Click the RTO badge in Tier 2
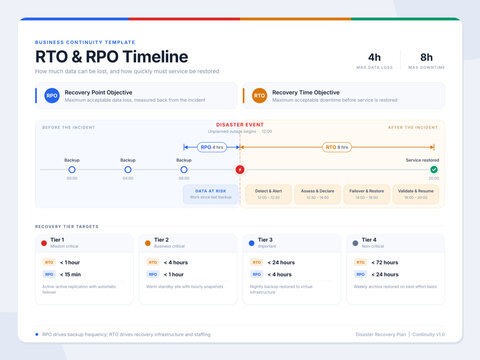Screen dimensions: 480x360 pos(153,262)
